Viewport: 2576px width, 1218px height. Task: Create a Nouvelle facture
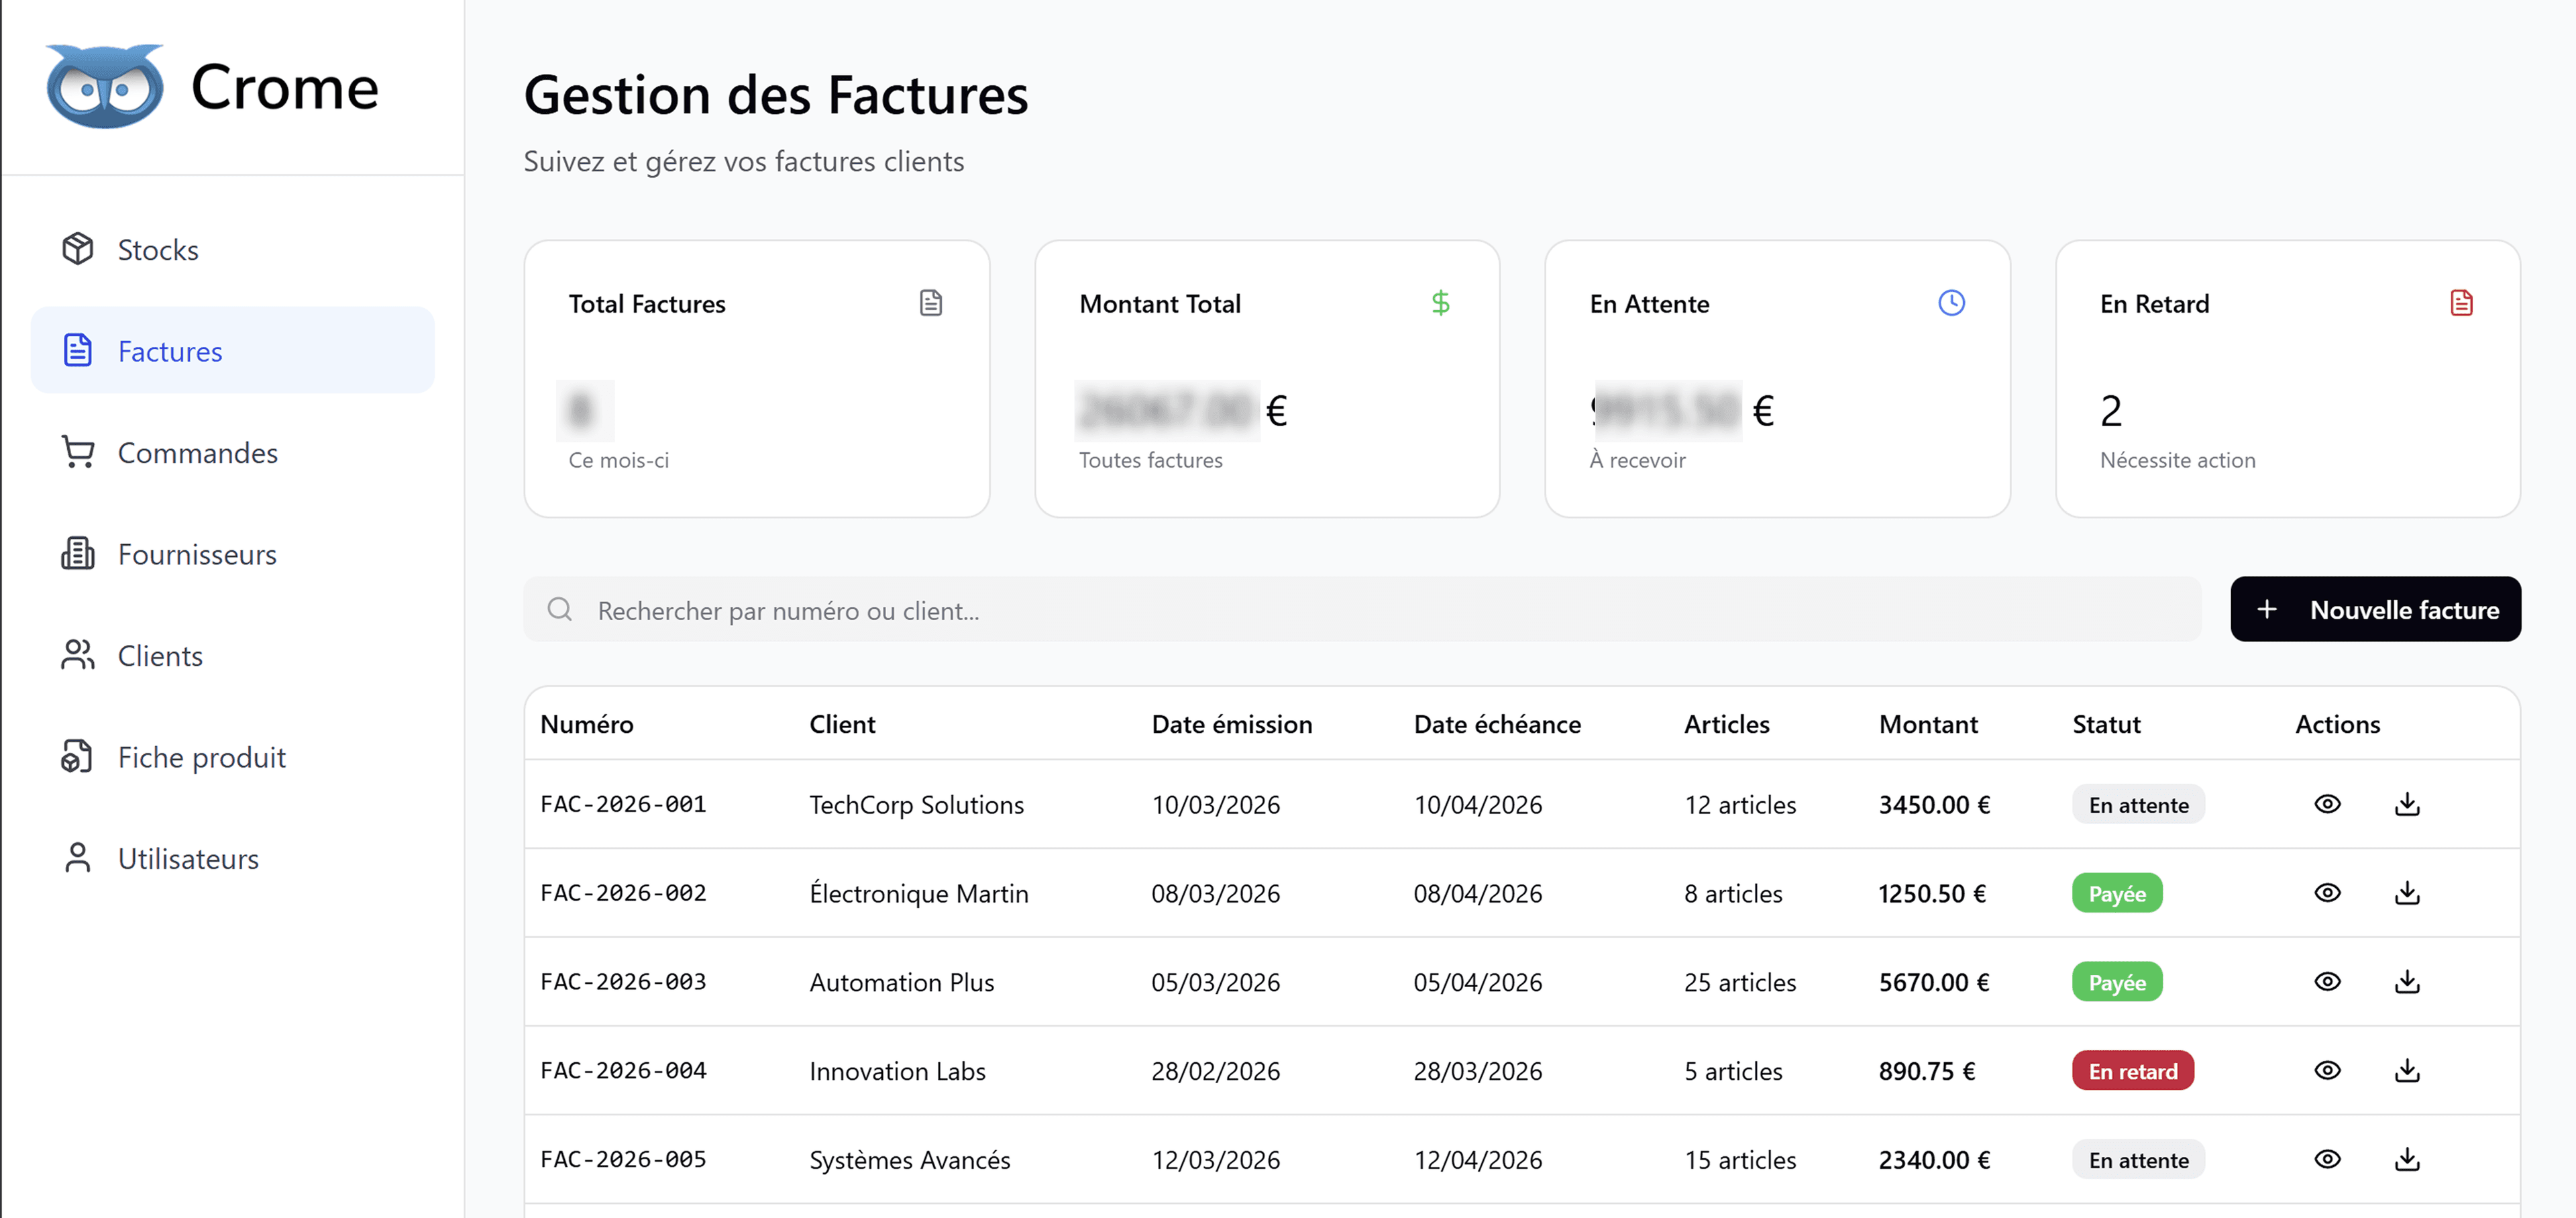point(2375,609)
